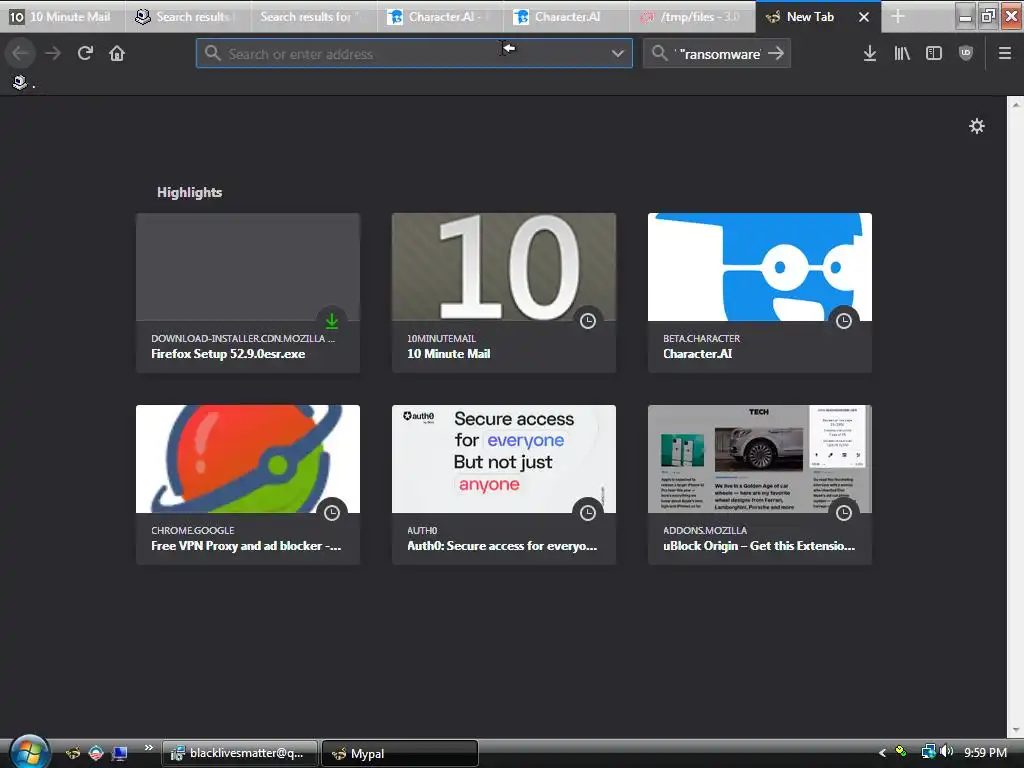This screenshot has width=1024, height=768.
Task: Click the 9:59 PM system clock
Action: [985, 752]
